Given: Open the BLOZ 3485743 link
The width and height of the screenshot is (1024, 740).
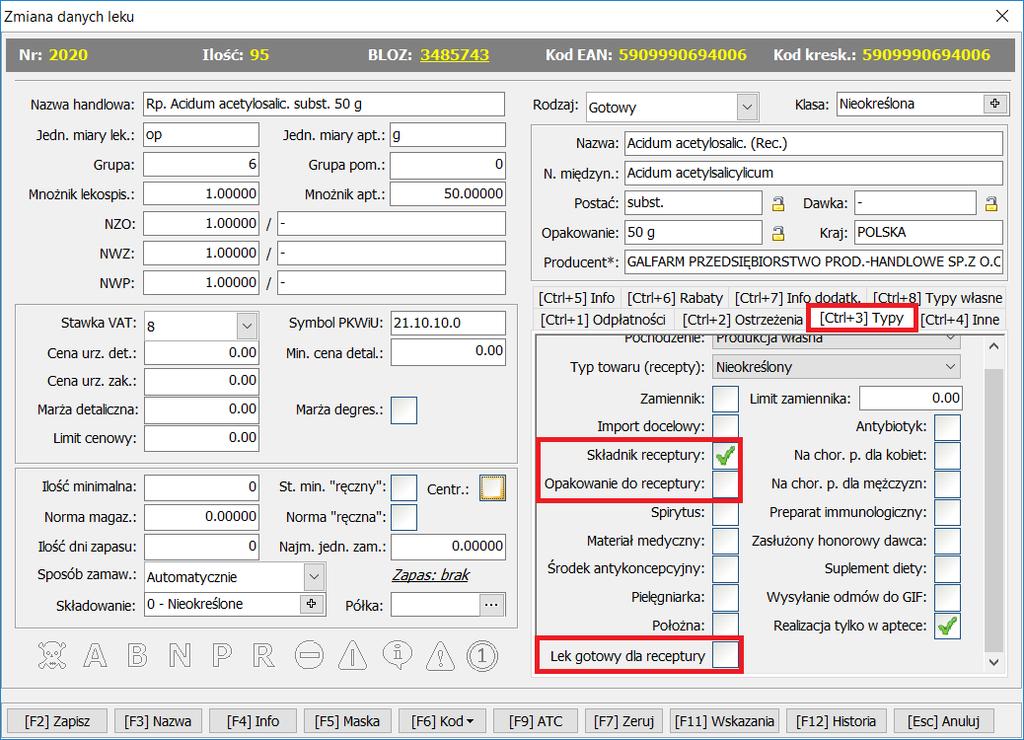Looking at the screenshot, I should pyautogui.click(x=455, y=55).
